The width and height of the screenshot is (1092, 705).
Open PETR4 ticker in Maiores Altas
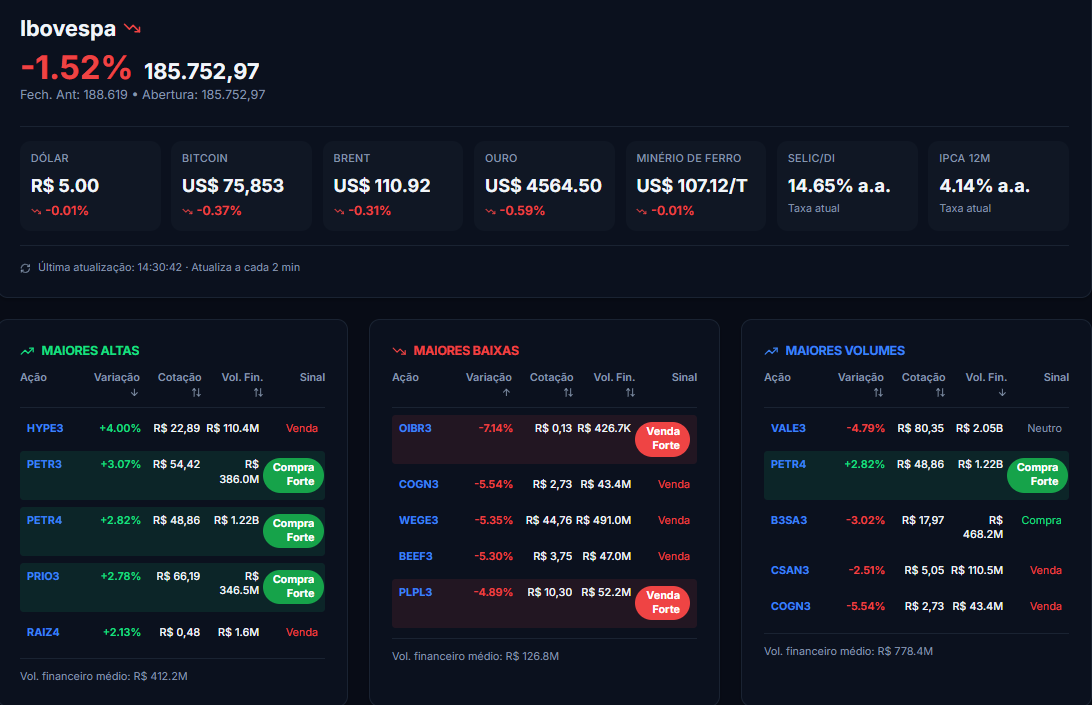click(45, 520)
